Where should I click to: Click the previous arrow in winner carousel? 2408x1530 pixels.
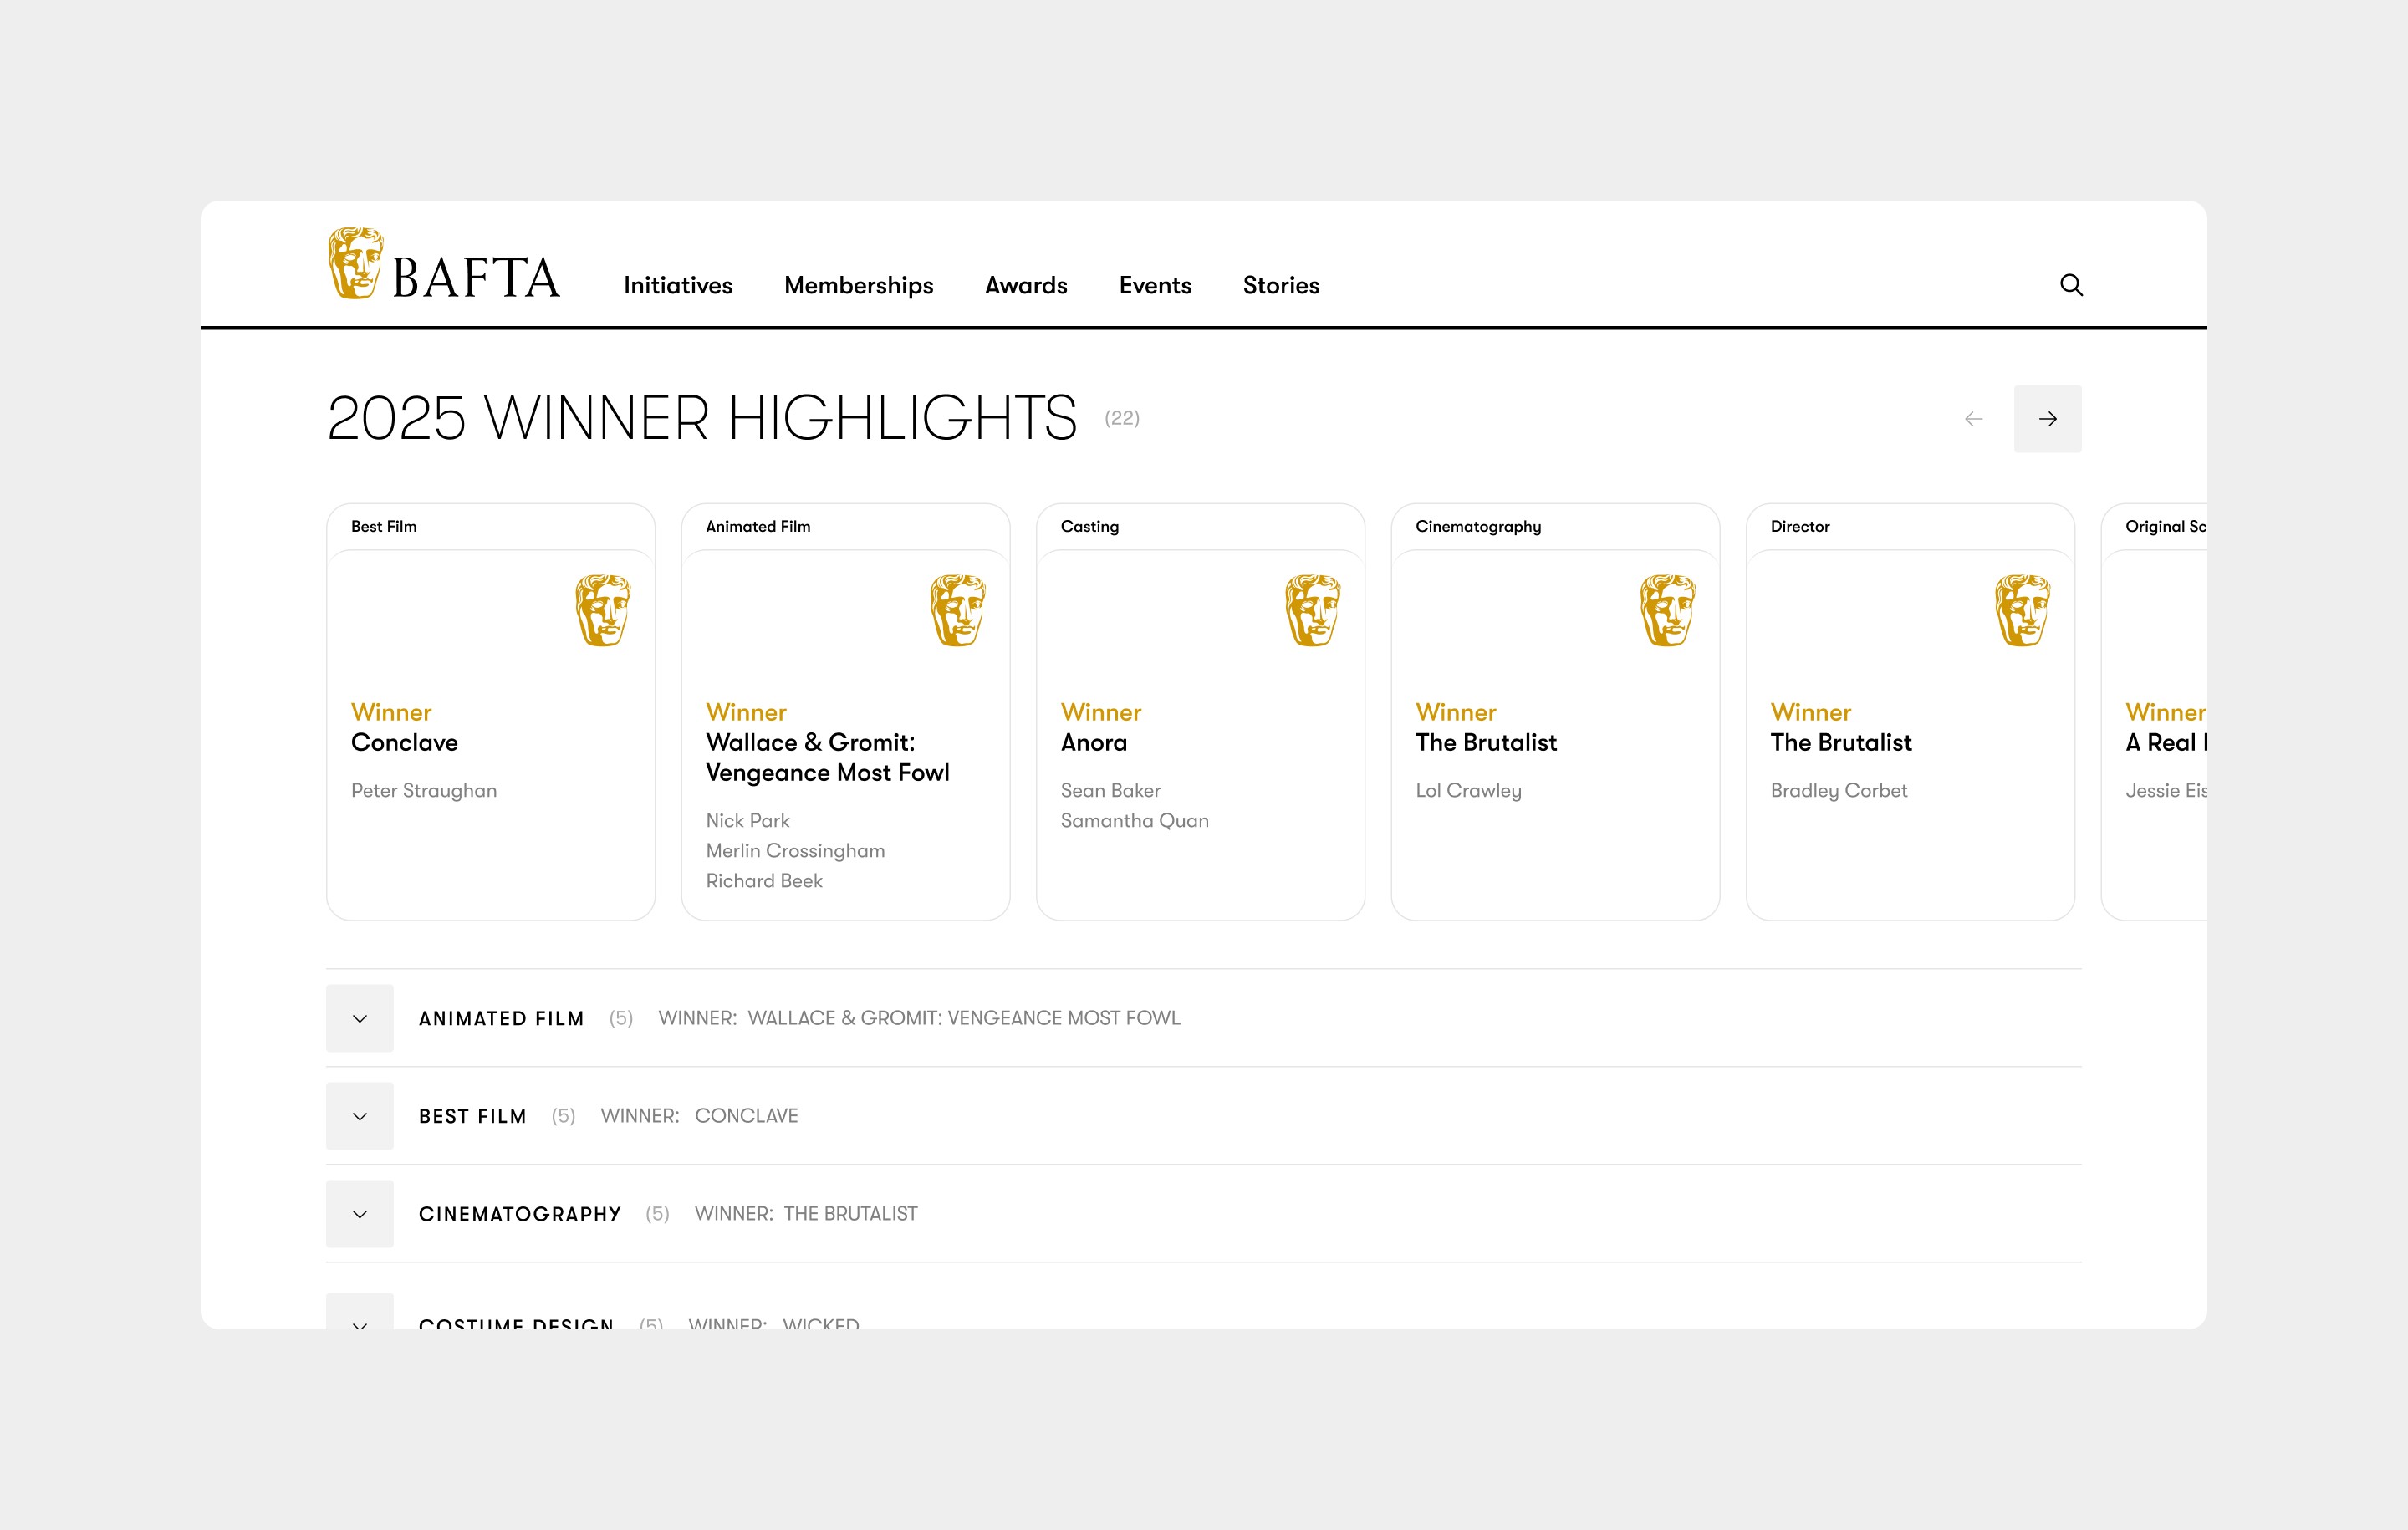pos(1973,419)
